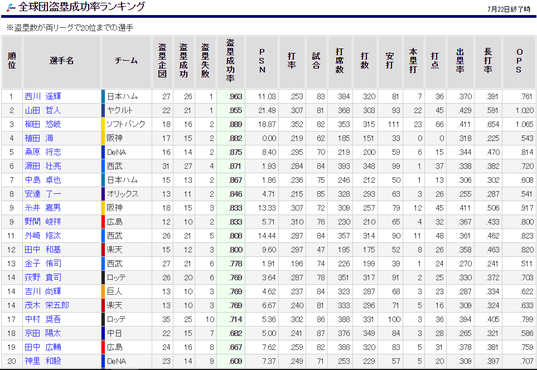Click the 打席数 column header
This screenshot has height=370, width=537.
tap(340, 61)
